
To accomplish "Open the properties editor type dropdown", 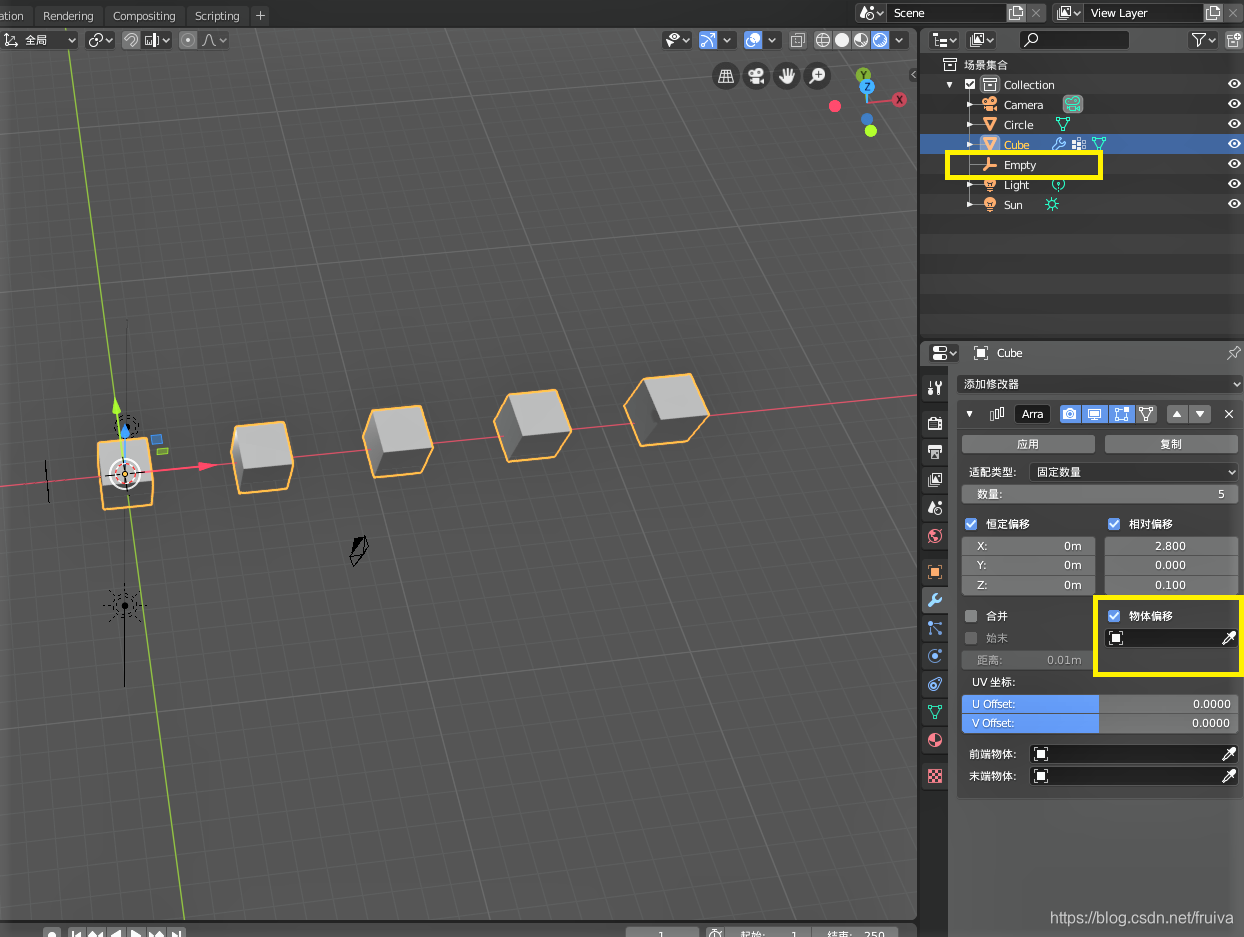I will 943,353.
